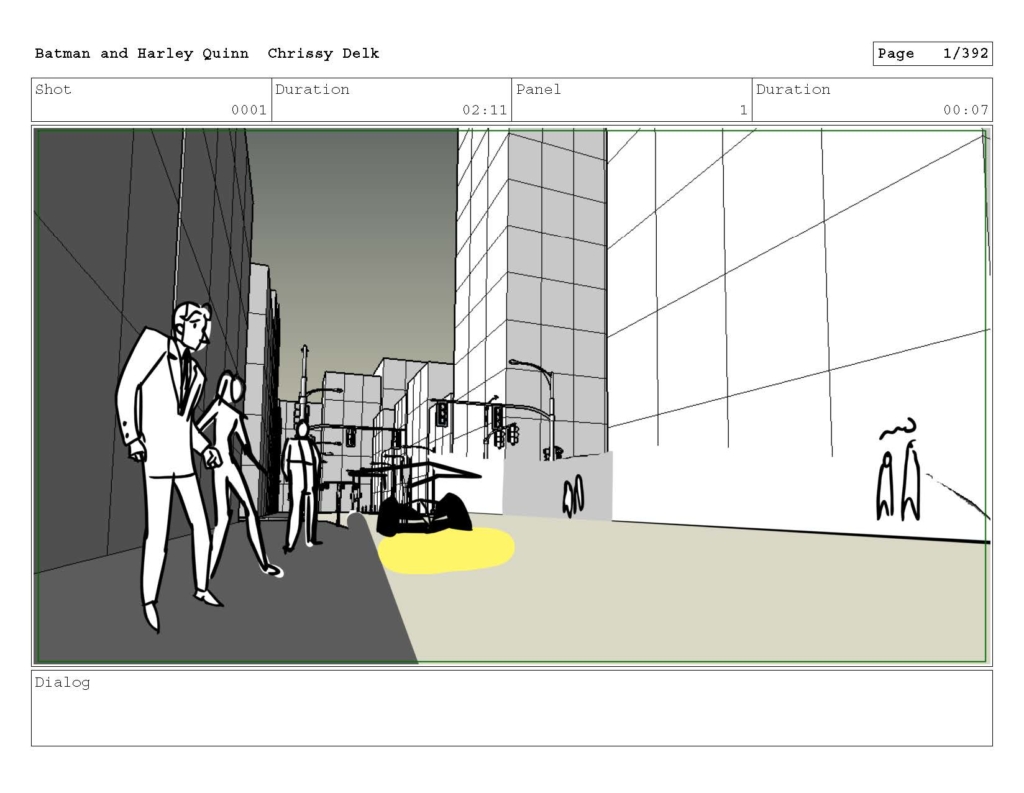Click the "Panel" field label
1024x793 pixels.
[538, 89]
